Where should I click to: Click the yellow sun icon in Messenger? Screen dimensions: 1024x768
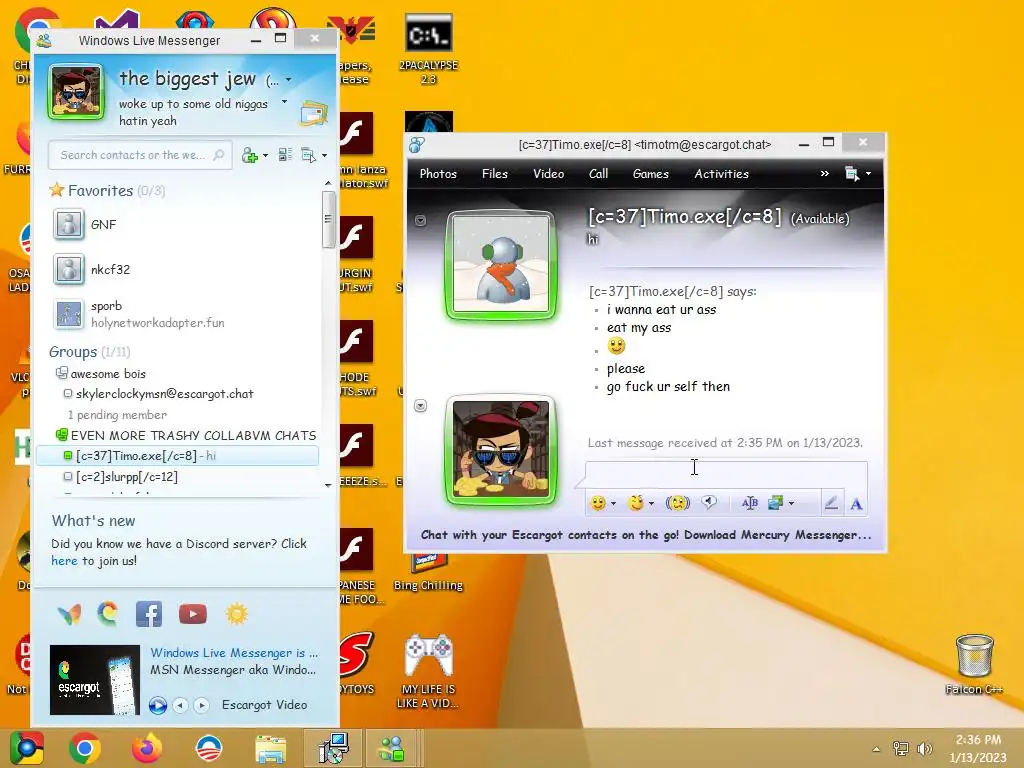(x=237, y=614)
